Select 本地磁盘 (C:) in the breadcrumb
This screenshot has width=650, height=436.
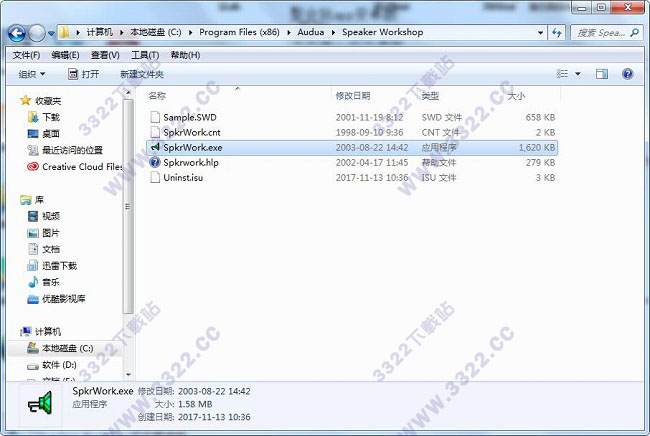tap(156, 32)
